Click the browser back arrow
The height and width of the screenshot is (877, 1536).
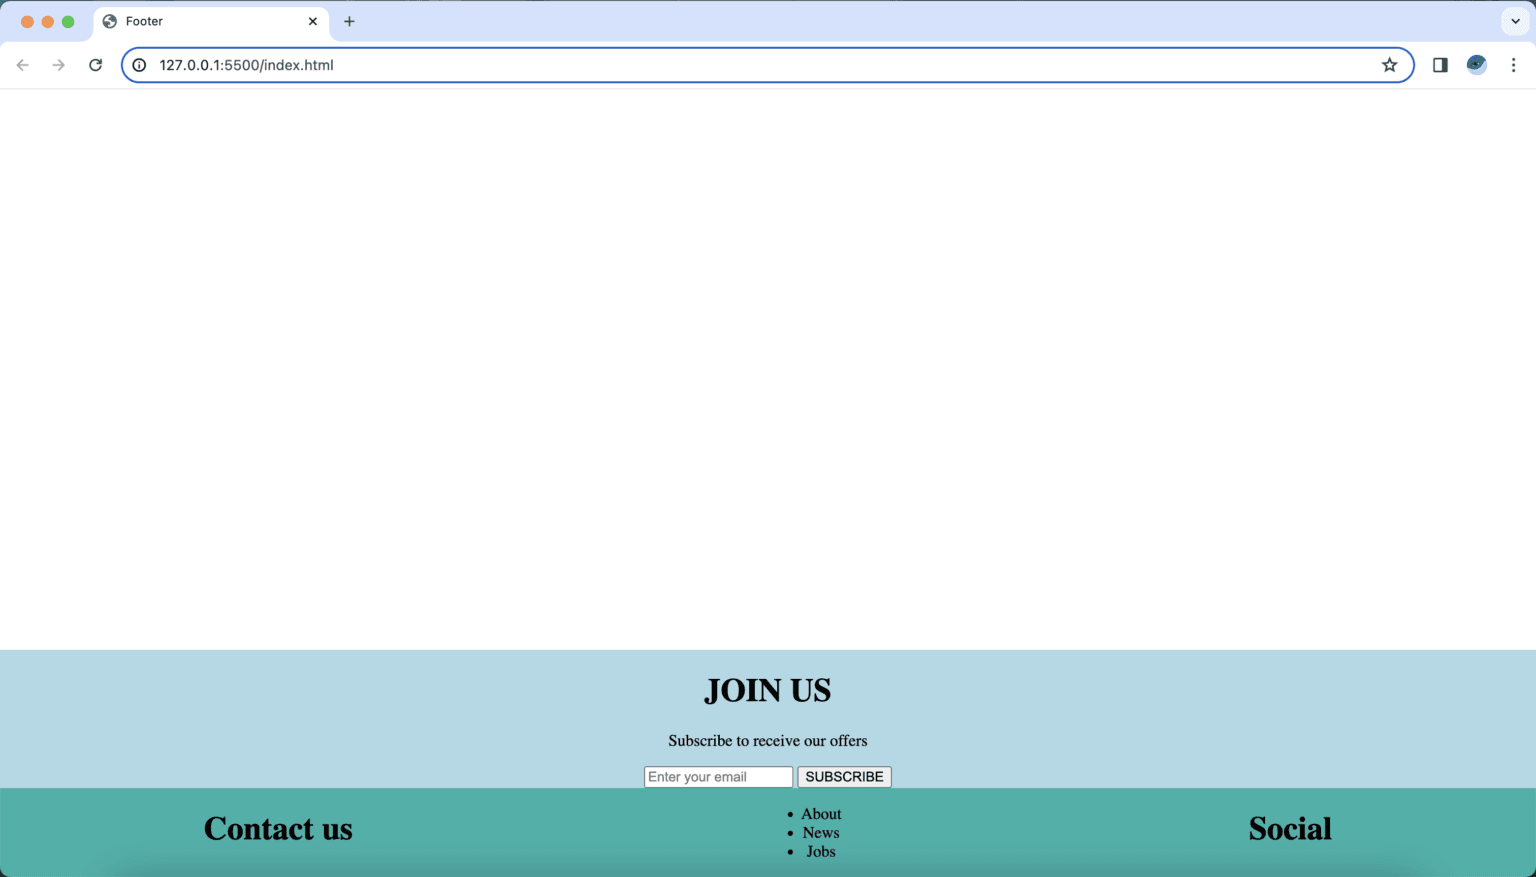22,64
